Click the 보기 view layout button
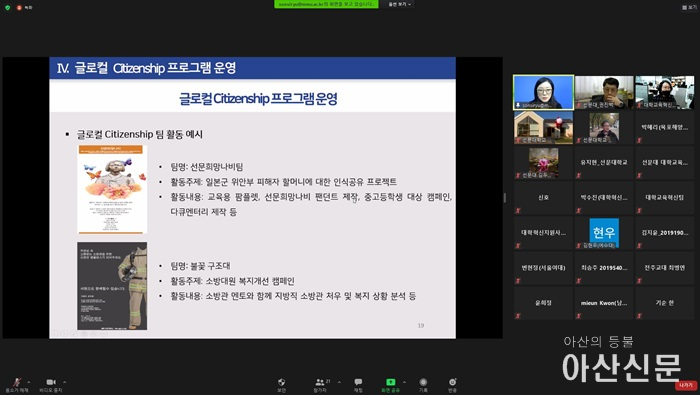The height and width of the screenshot is (395, 700). coord(690,7)
